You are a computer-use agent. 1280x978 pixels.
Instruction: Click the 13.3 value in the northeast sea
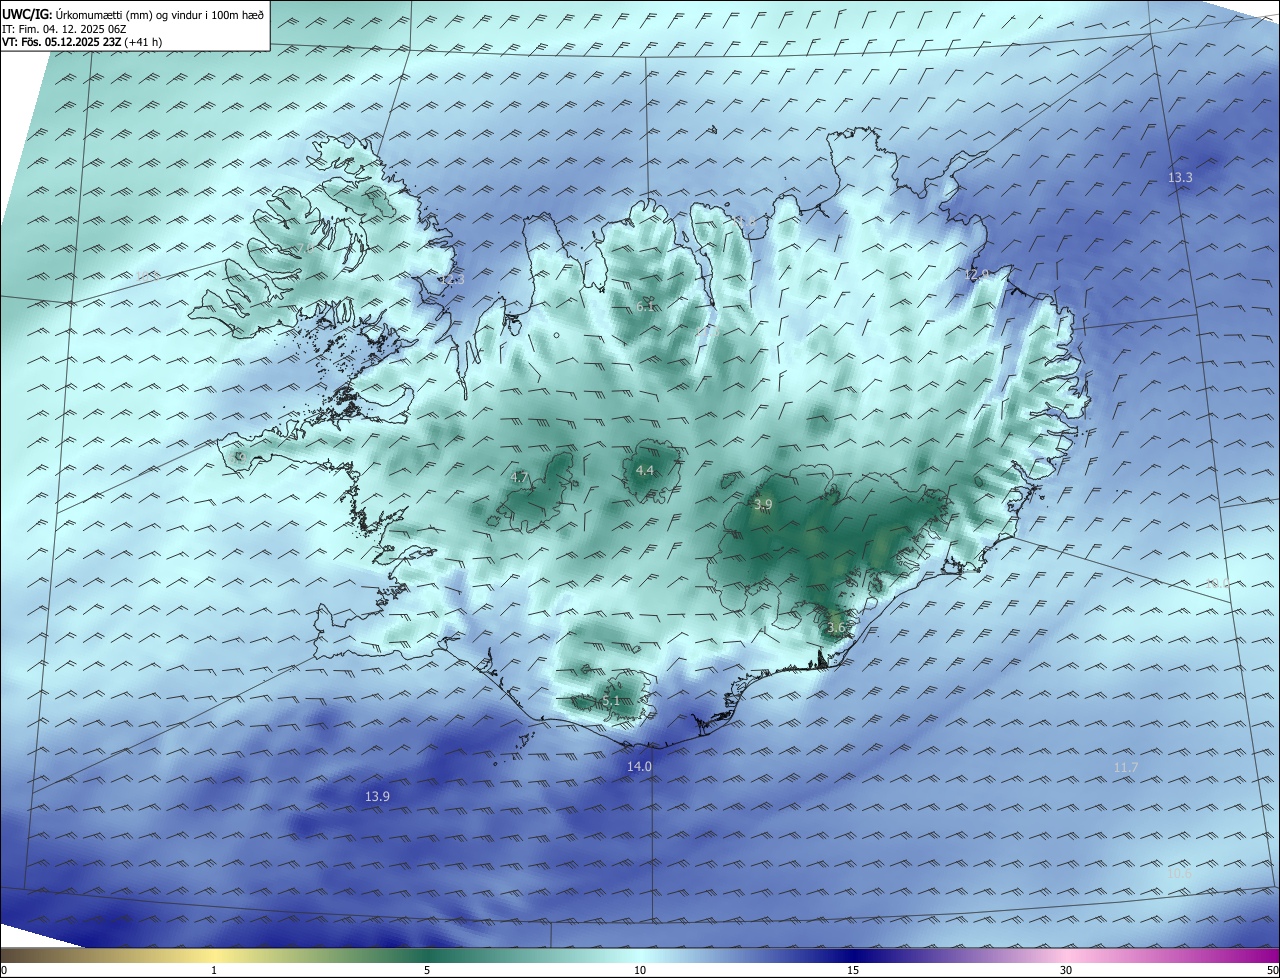(x=1180, y=177)
